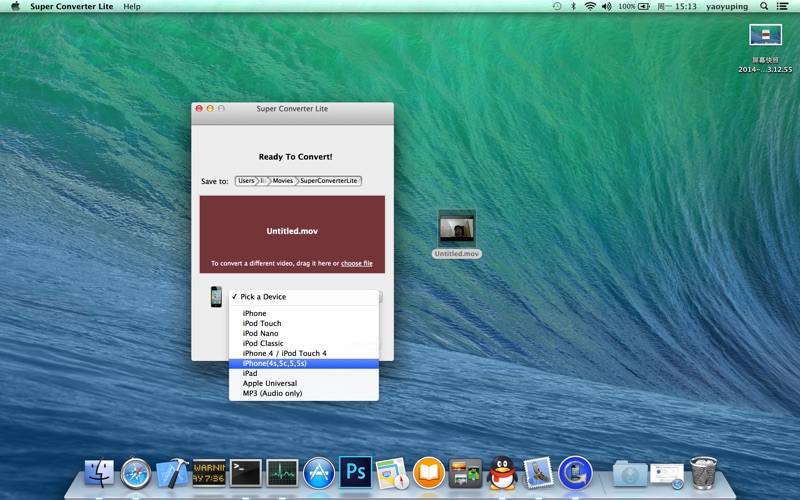Launch QQ penguin icon in Dock
Screen dimensions: 800x500
point(502,473)
